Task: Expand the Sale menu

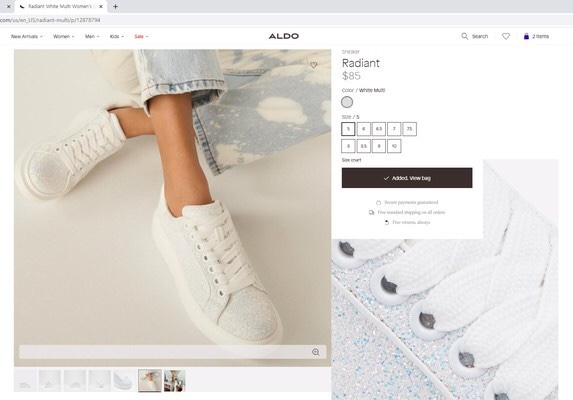Action: point(141,37)
